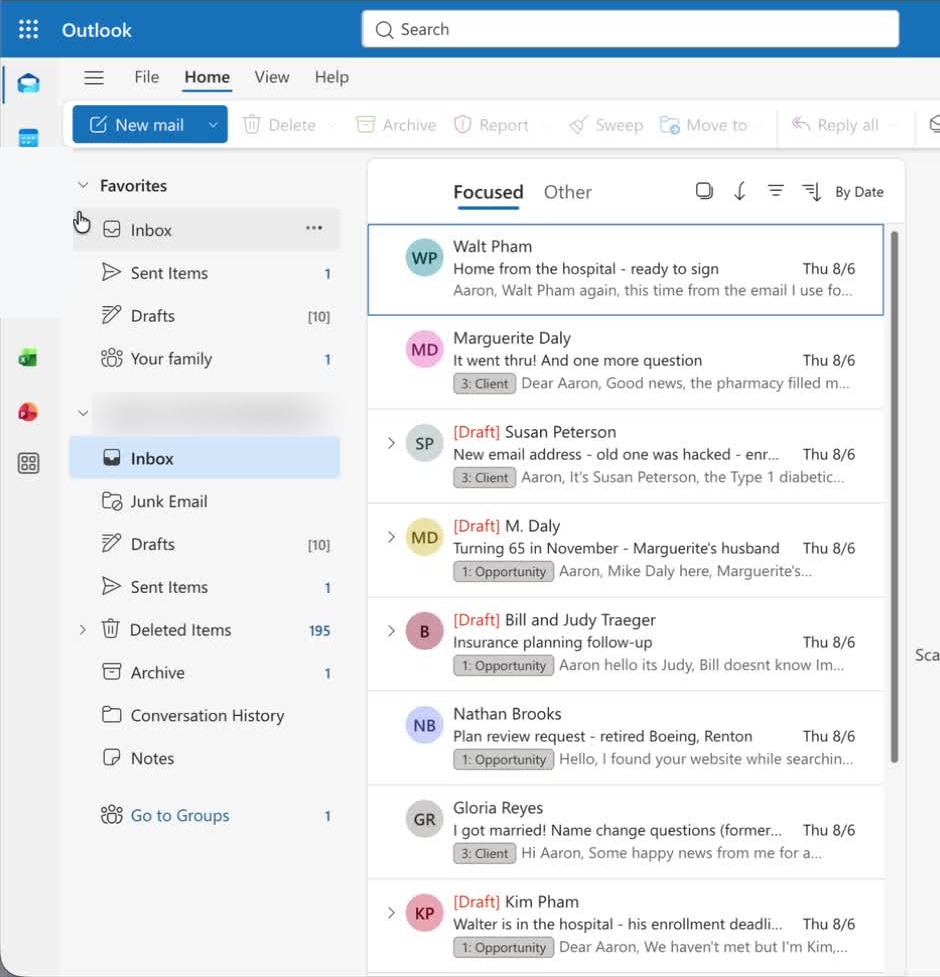Open the File menu
940x977 pixels.
click(x=146, y=77)
